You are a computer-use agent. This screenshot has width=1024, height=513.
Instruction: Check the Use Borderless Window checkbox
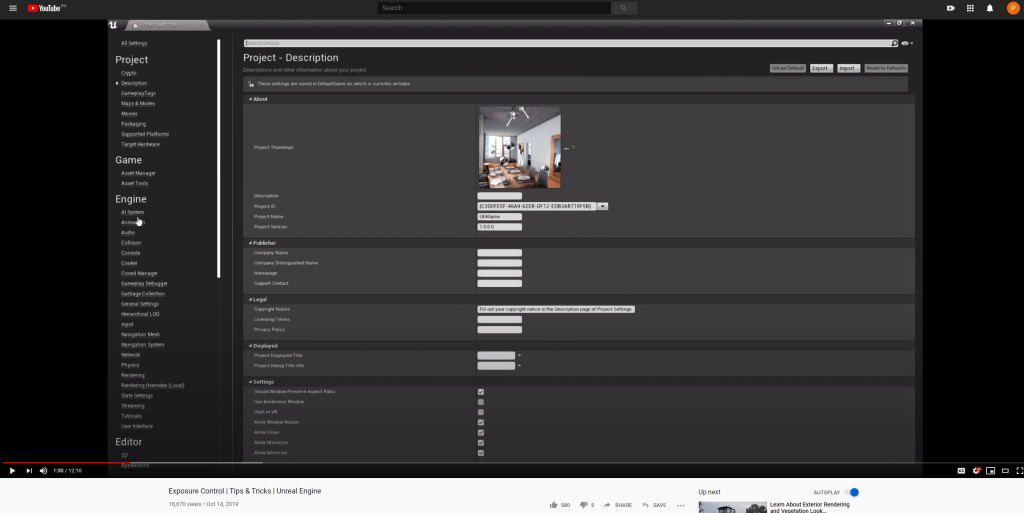481,402
